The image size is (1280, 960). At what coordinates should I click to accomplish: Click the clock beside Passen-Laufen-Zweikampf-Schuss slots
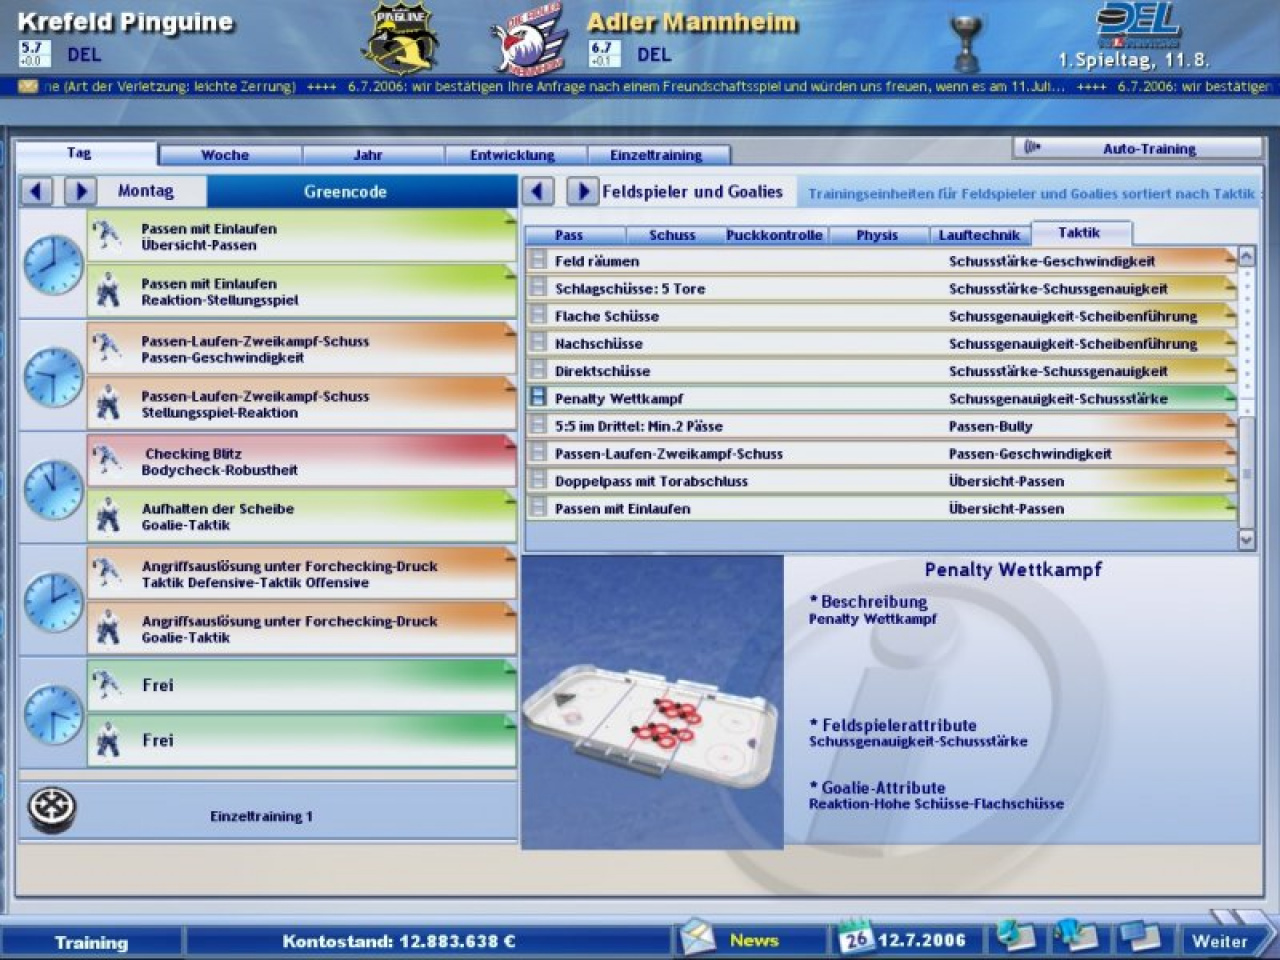pyautogui.click(x=53, y=377)
